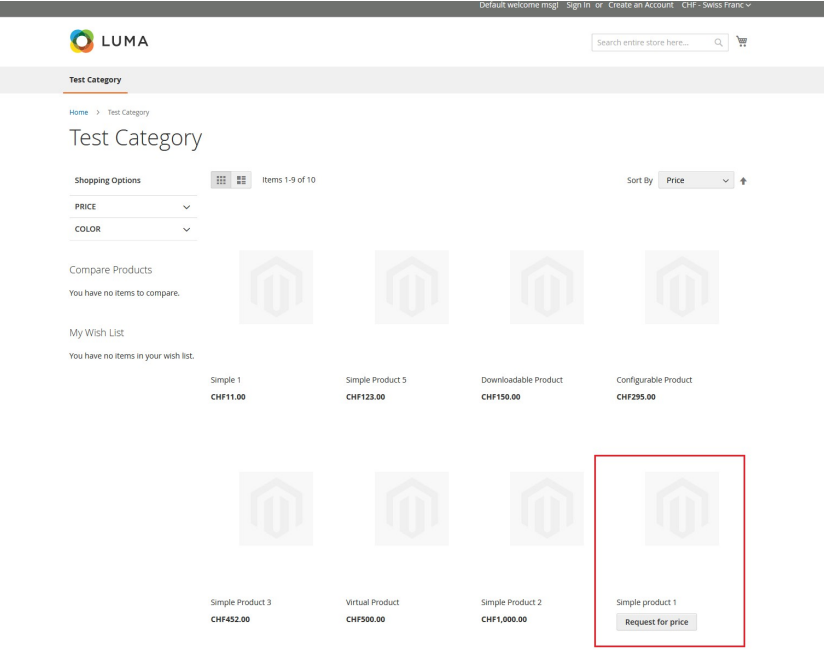Open the Sort By dropdown
The width and height of the screenshot is (825, 669).
[x=696, y=180]
